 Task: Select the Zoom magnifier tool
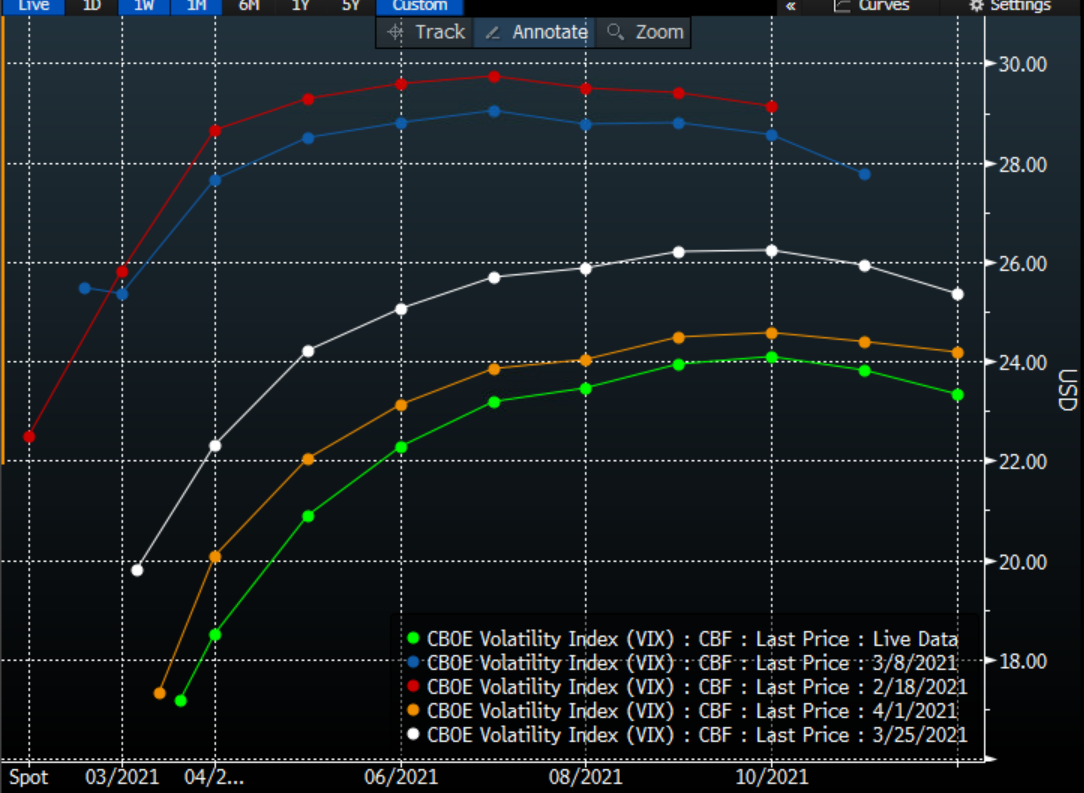click(643, 32)
